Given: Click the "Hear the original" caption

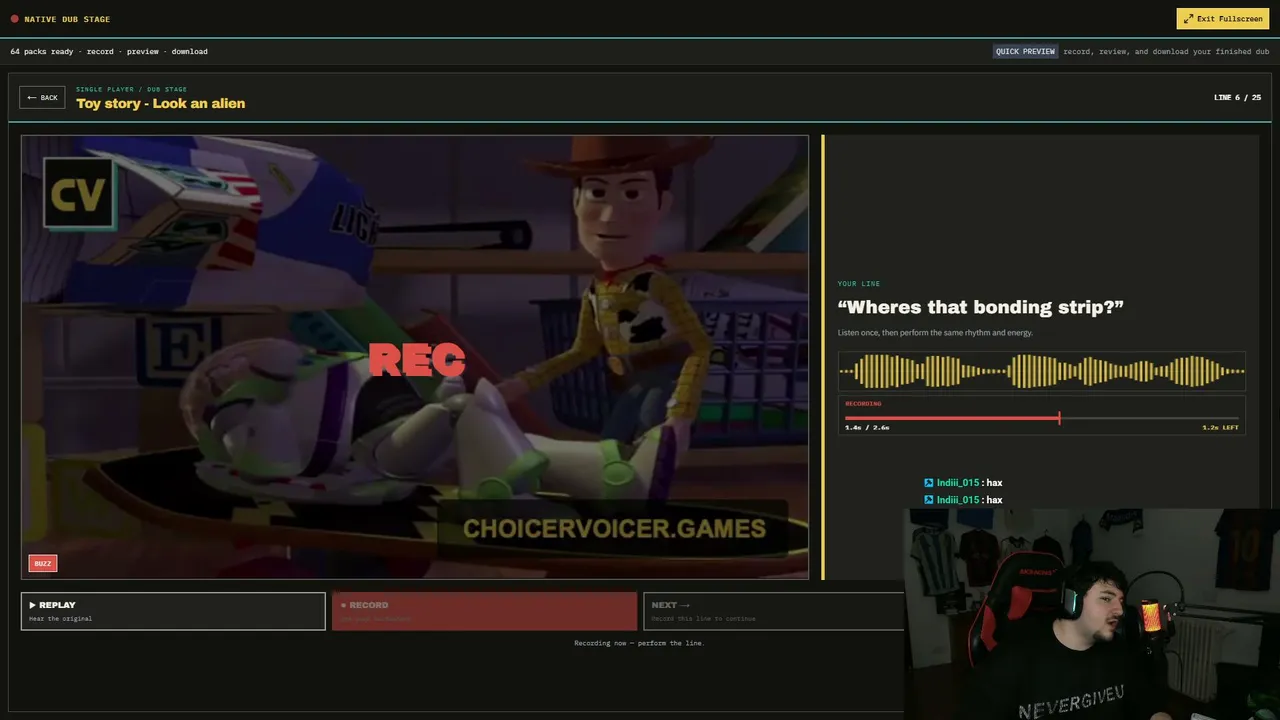Looking at the screenshot, I should coord(60,619).
